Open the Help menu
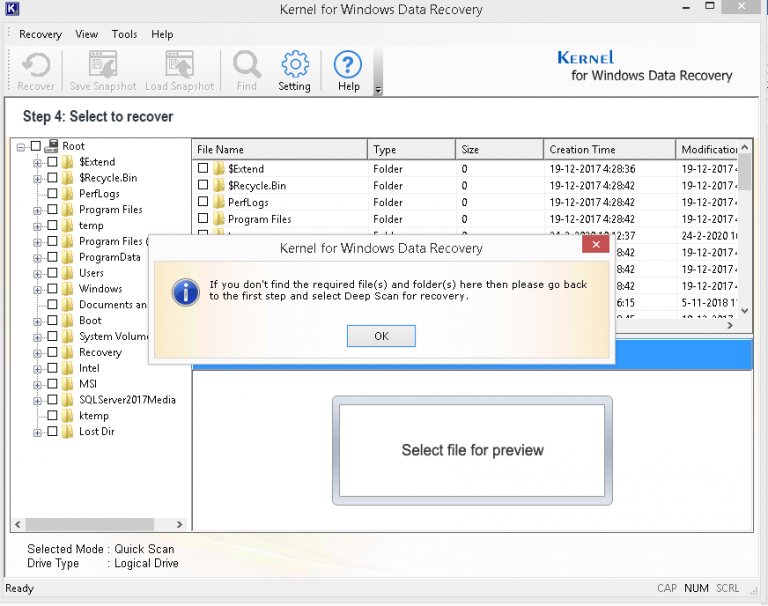 tap(162, 34)
